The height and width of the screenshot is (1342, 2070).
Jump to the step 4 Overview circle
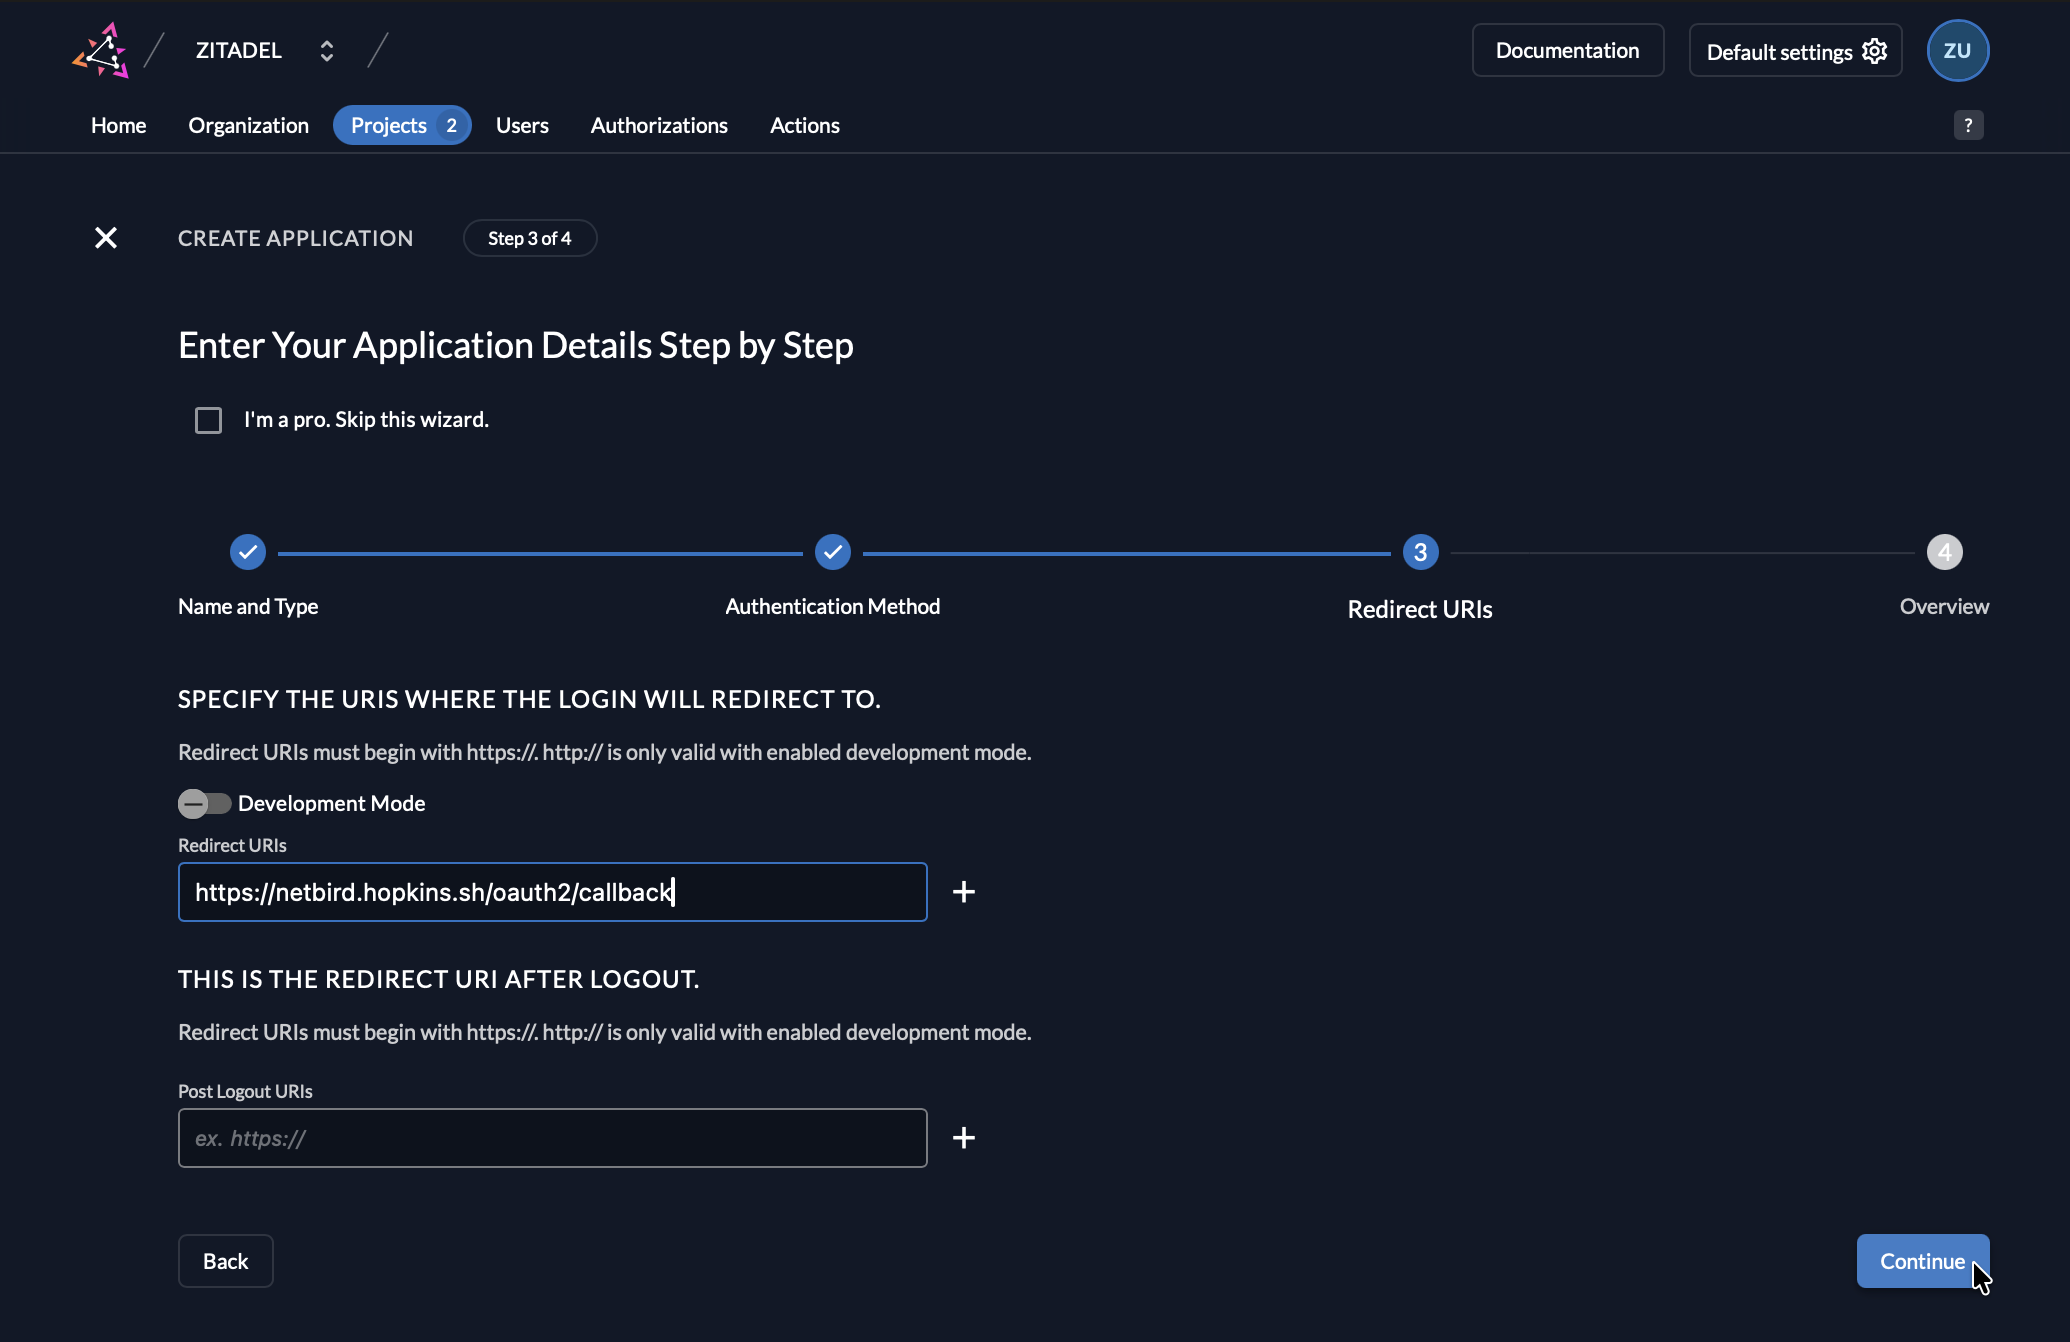click(x=1944, y=551)
